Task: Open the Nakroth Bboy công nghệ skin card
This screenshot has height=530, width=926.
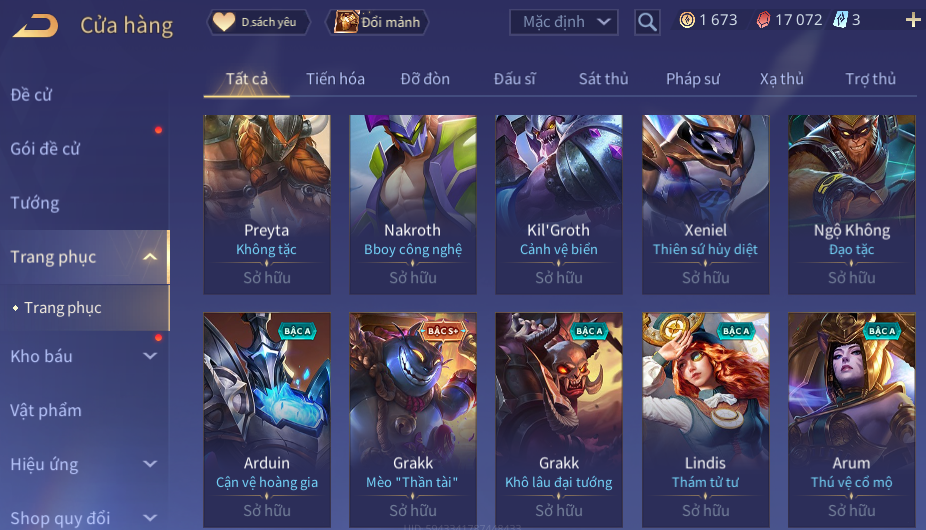Action: tap(413, 204)
